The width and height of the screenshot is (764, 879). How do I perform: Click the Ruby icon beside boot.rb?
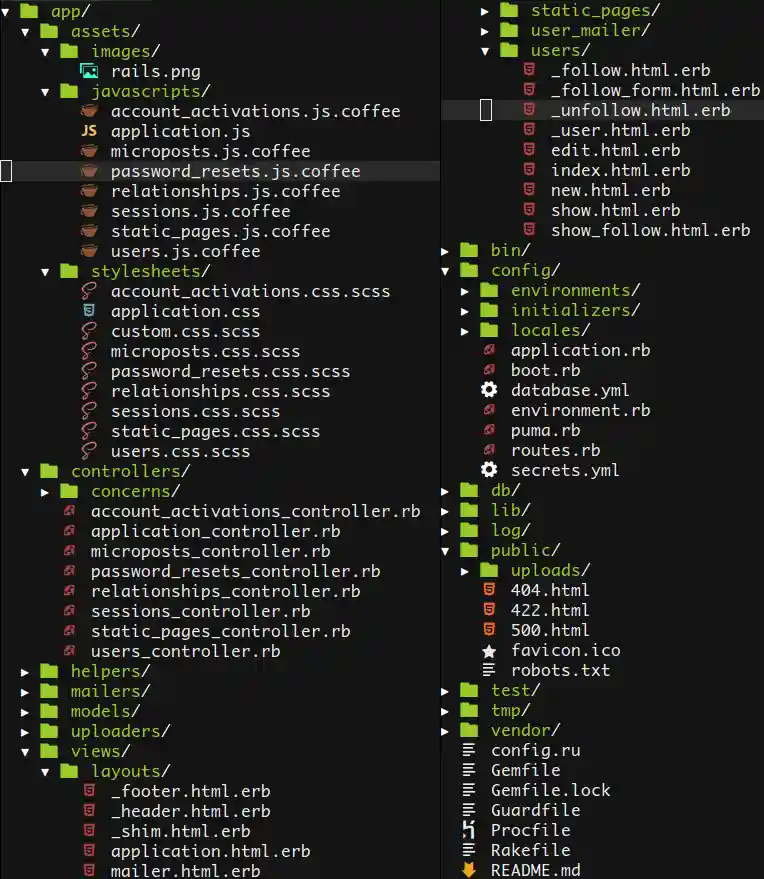[x=489, y=369]
